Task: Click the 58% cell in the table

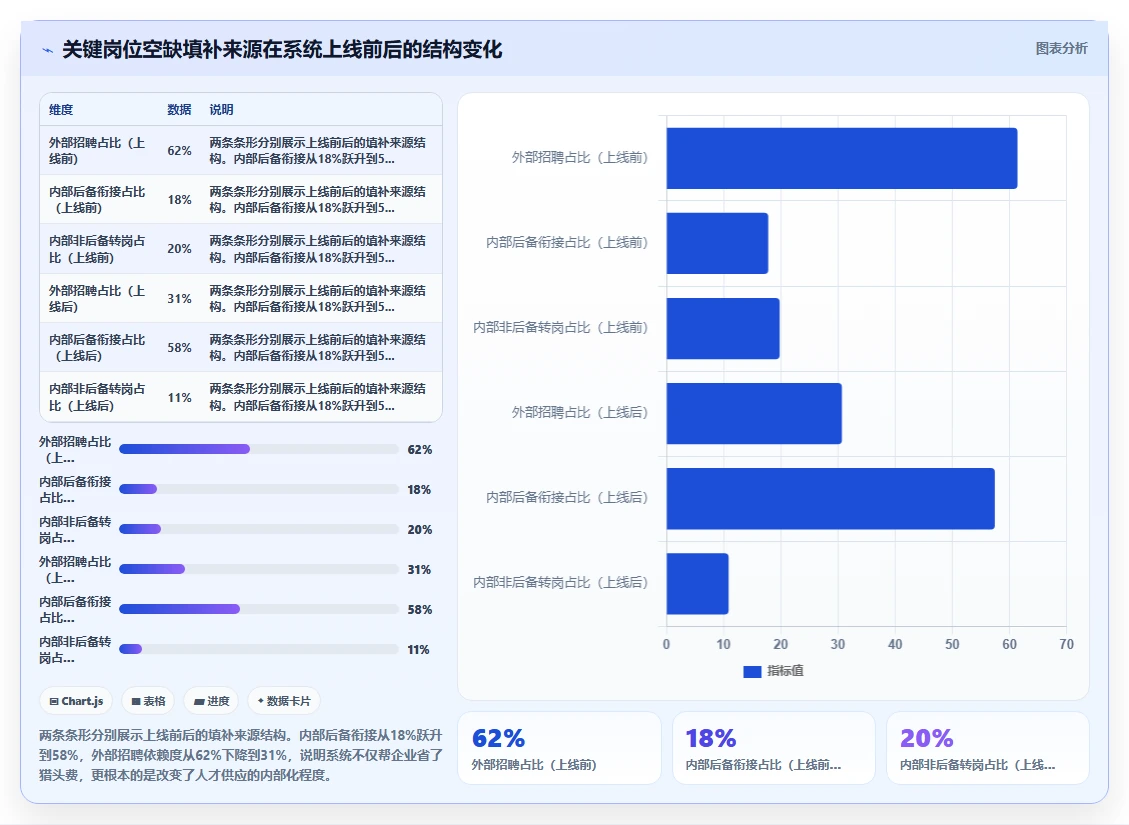Action: click(x=179, y=347)
